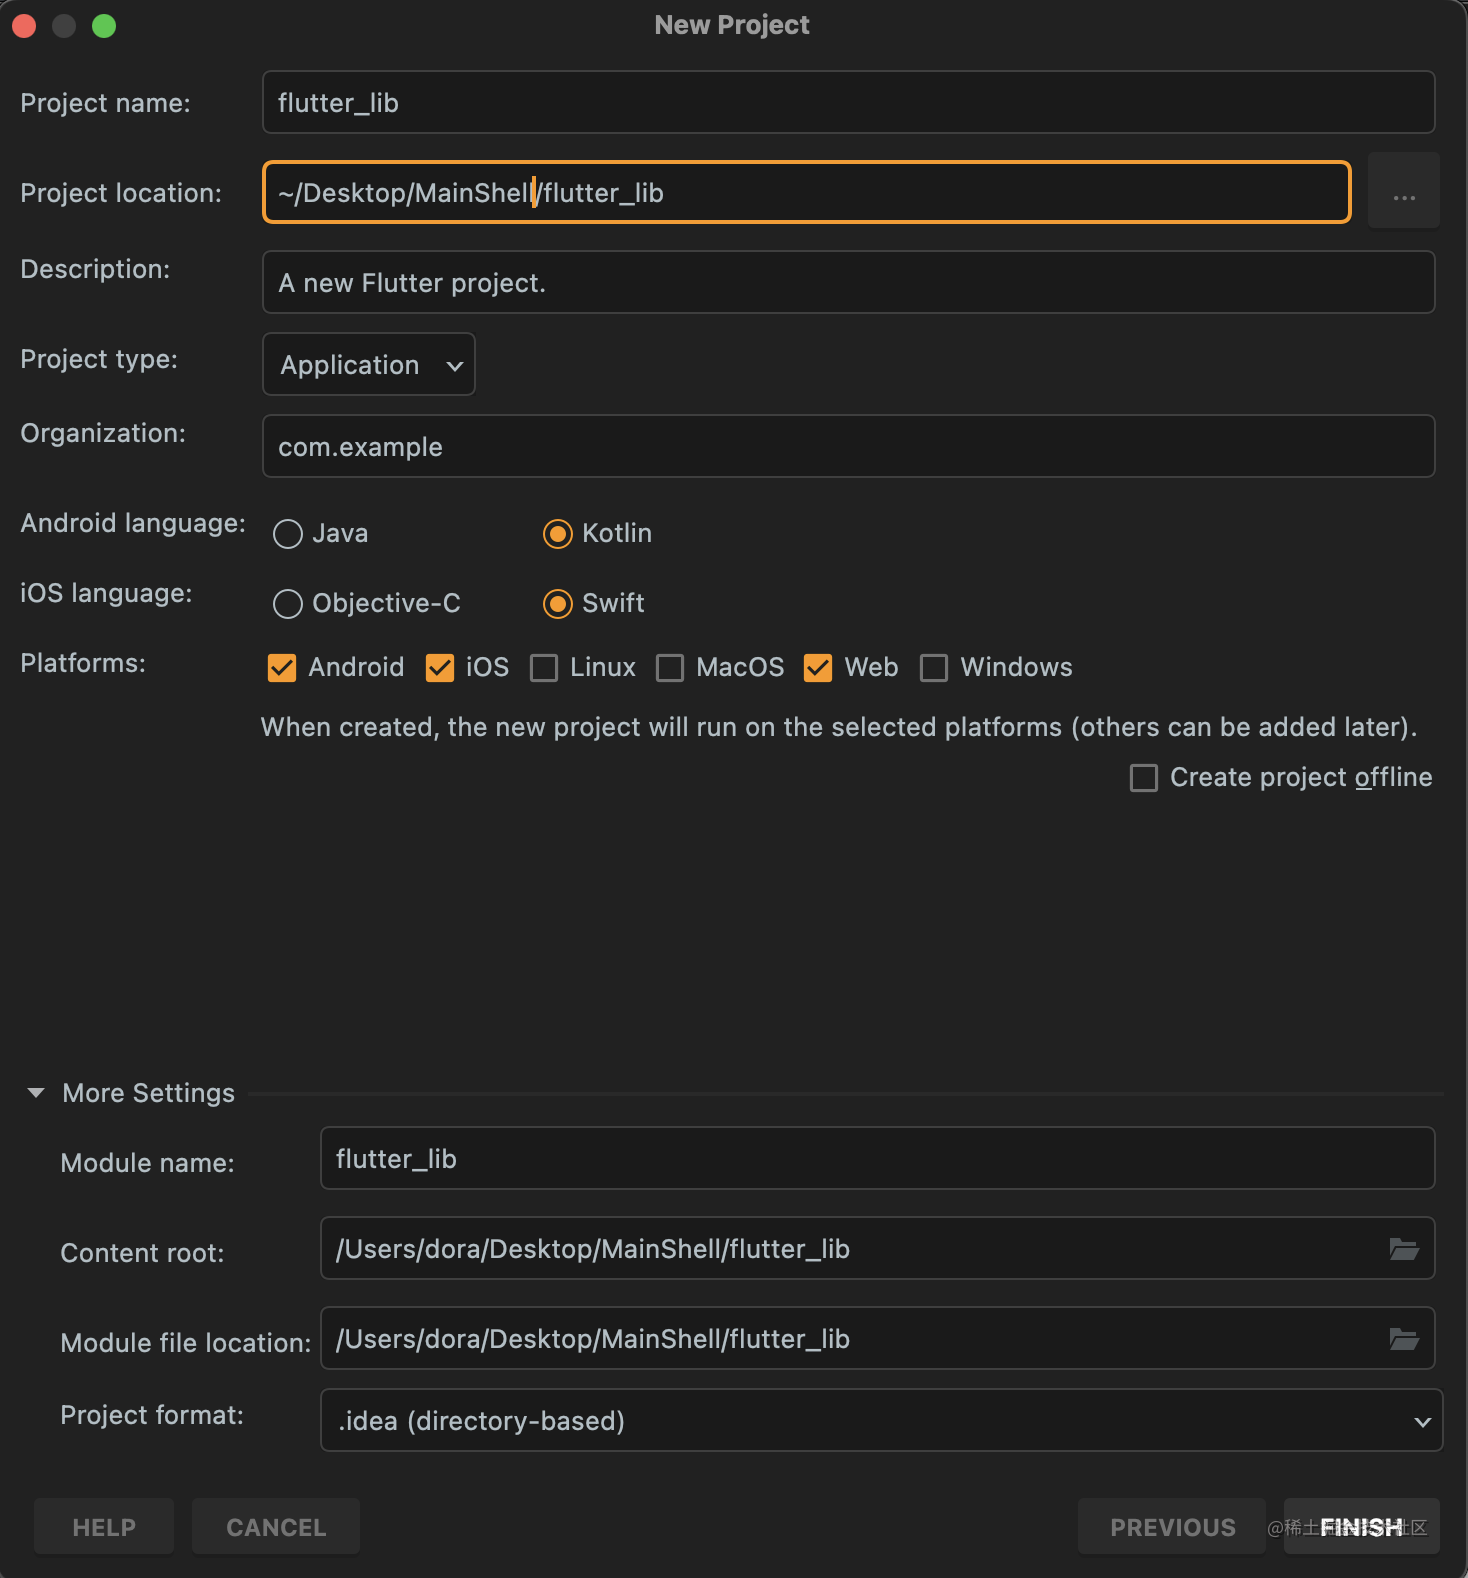Enable the MacOS platform checkbox

pos(670,668)
